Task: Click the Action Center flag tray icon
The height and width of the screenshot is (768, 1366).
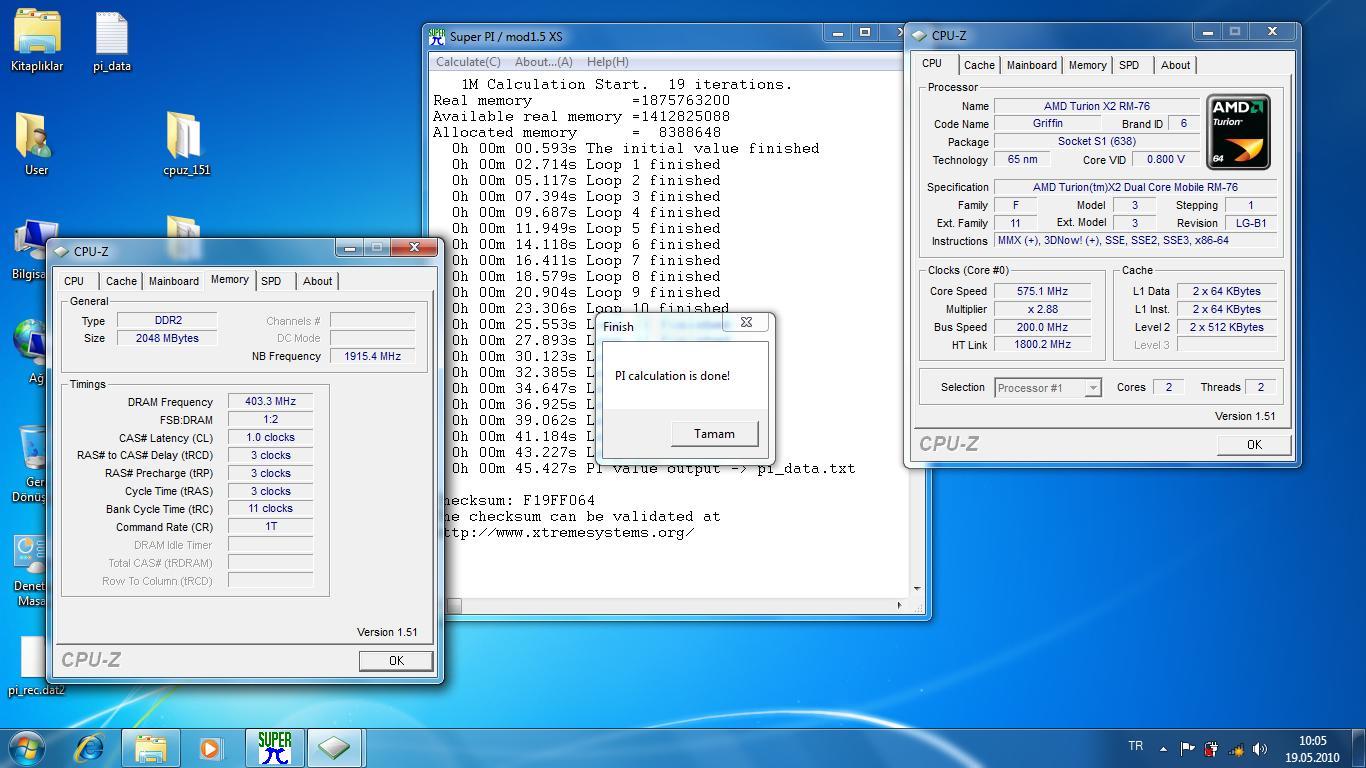Action: click(1187, 748)
